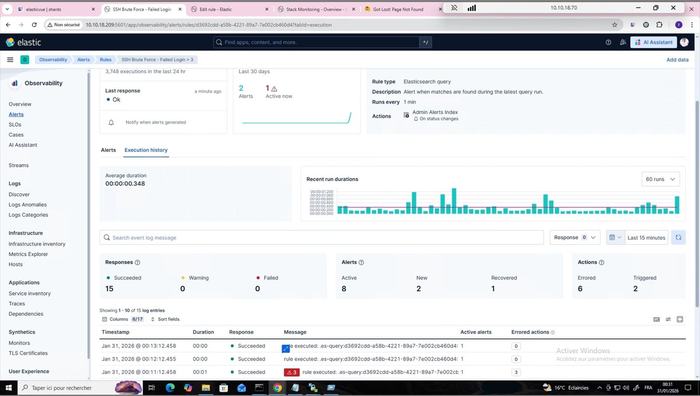Toggle the main navigation hamburger menu

click(10, 59)
